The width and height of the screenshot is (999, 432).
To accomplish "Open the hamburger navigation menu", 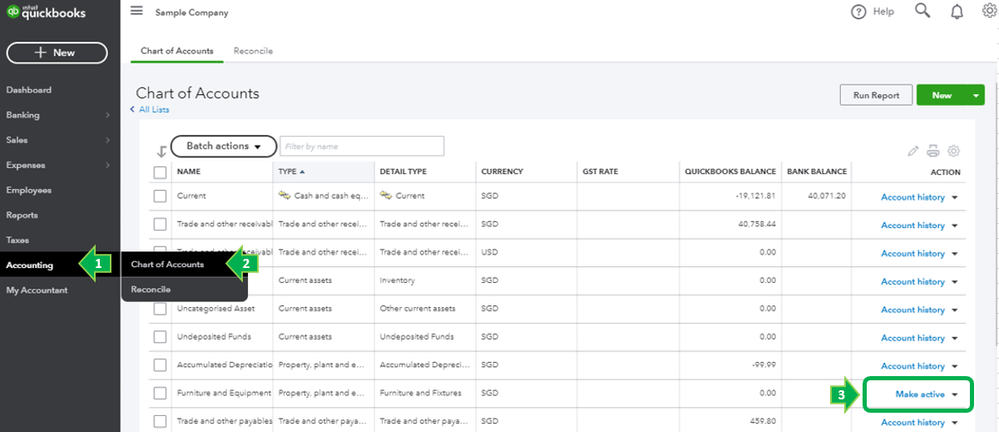I will [x=136, y=11].
